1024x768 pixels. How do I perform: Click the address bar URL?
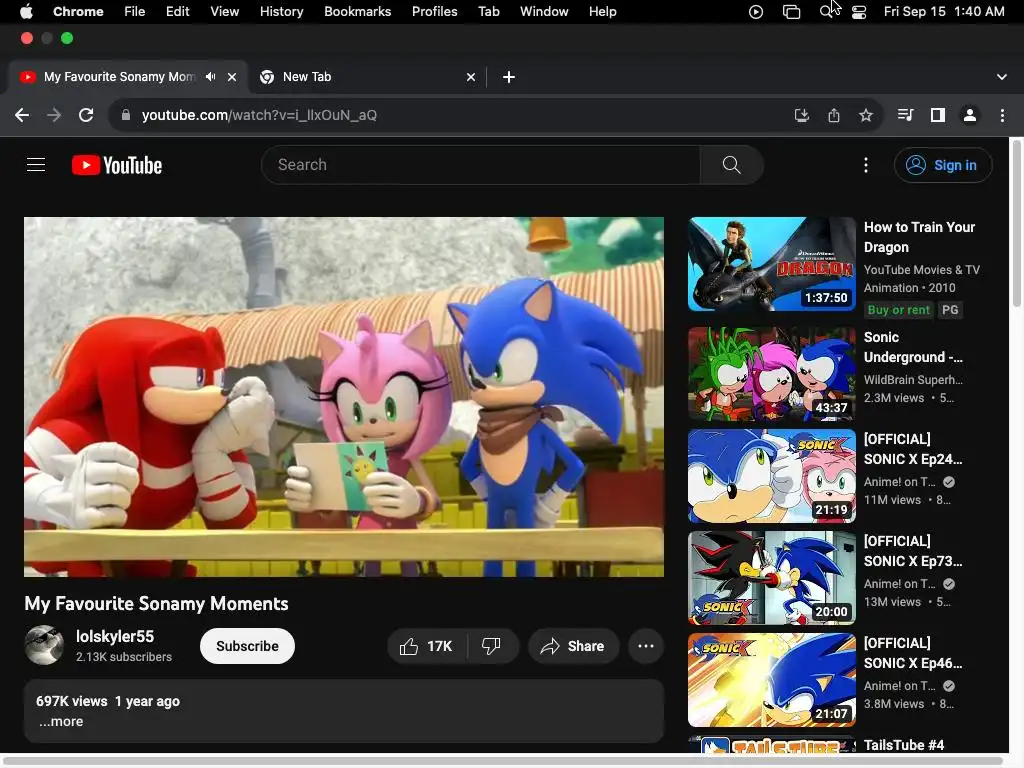[x=259, y=116]
